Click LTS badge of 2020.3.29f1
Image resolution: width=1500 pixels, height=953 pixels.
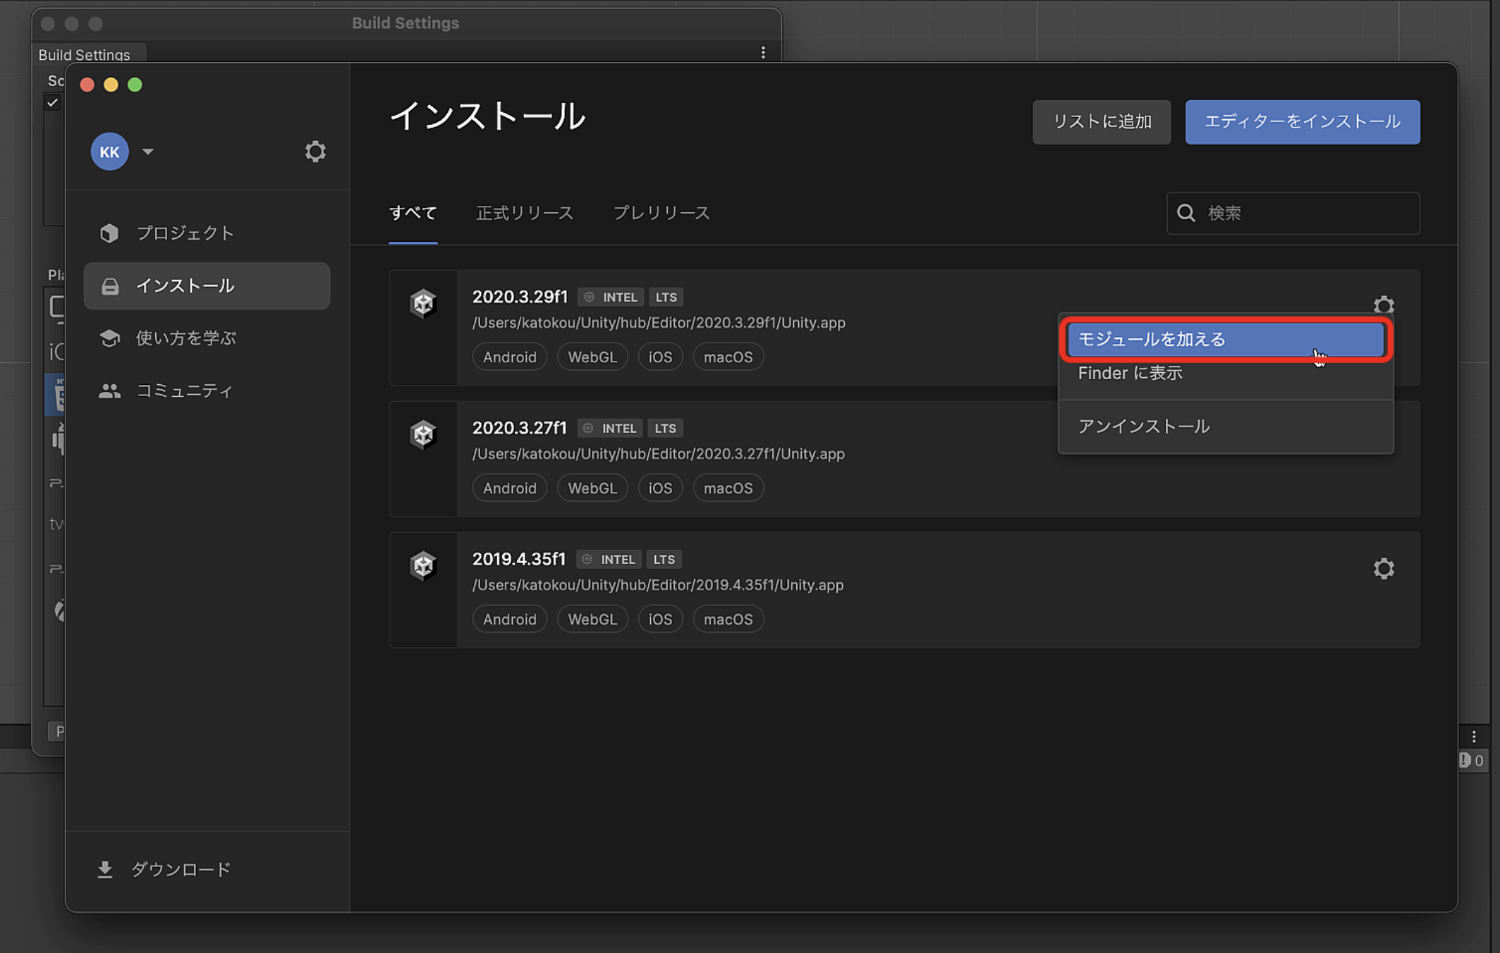coord(666,297)
